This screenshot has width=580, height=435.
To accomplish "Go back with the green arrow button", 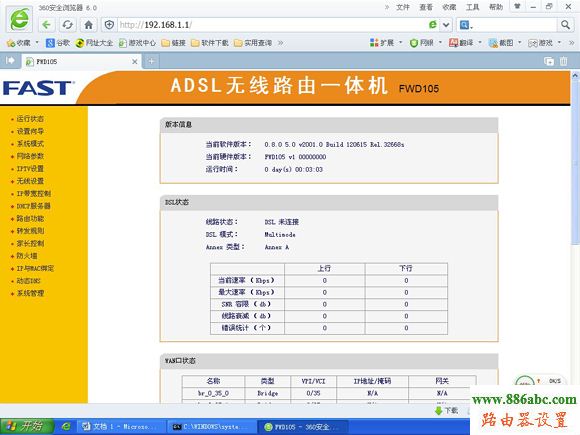I will click(46, 25).
